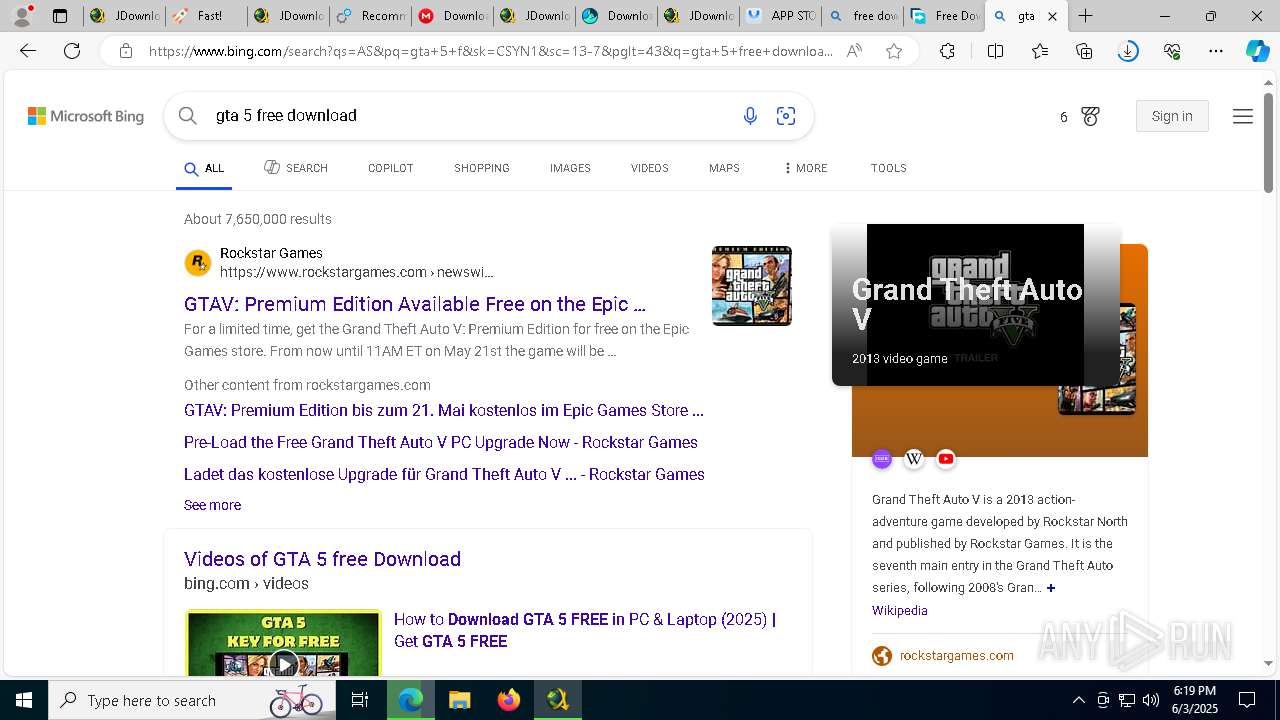
Task: Open rockstargames.com link in side panel
Action: (x=956, y=656)
